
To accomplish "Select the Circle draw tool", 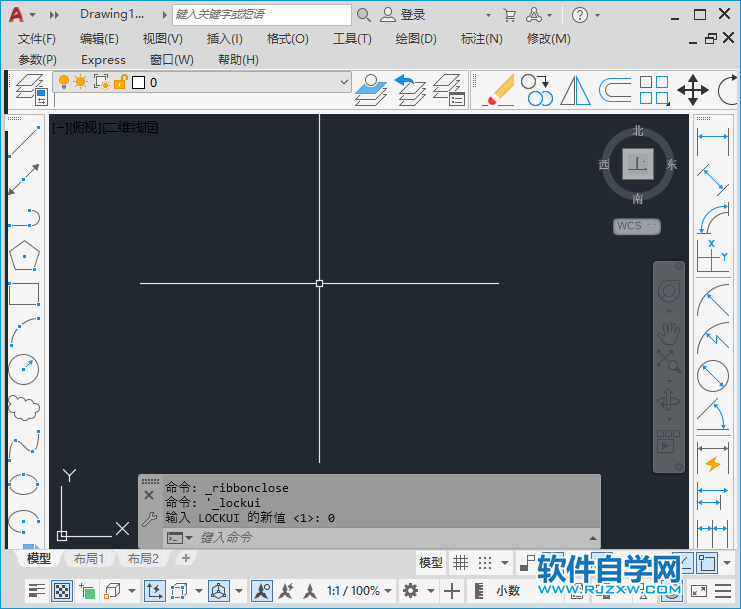I will point(24,369).
